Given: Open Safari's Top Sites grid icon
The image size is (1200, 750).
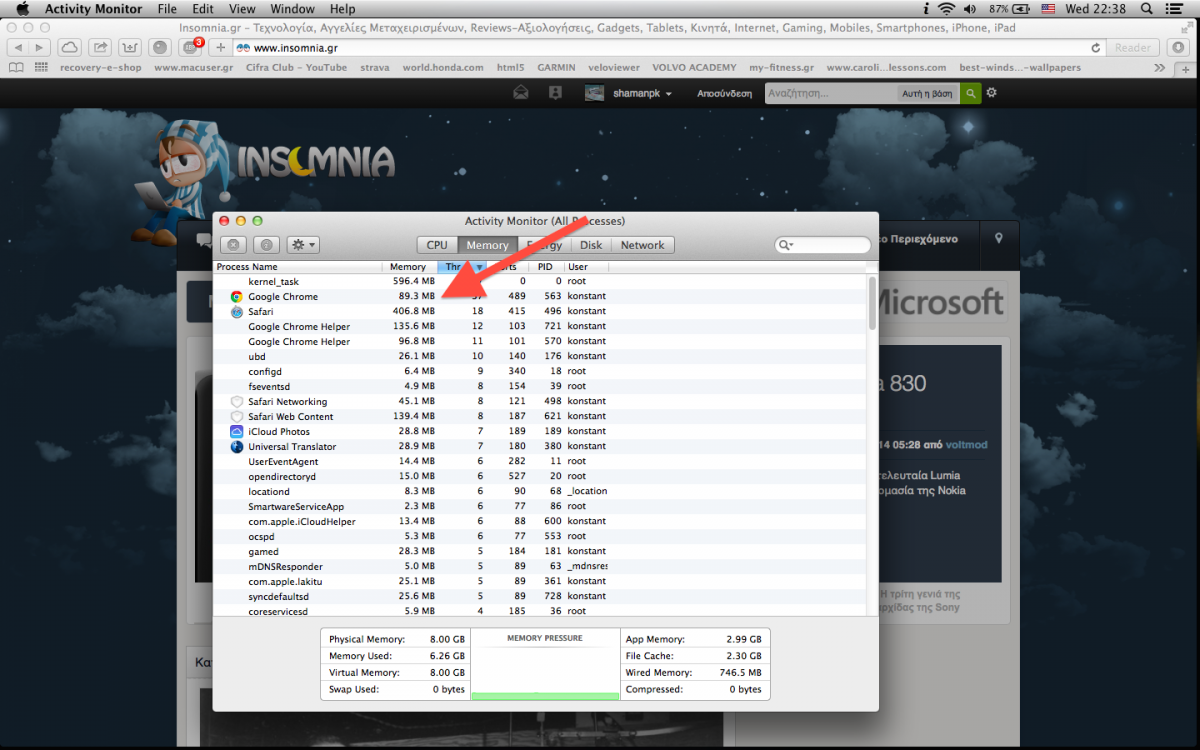Looking at the screenshot, I should (41, 68).
